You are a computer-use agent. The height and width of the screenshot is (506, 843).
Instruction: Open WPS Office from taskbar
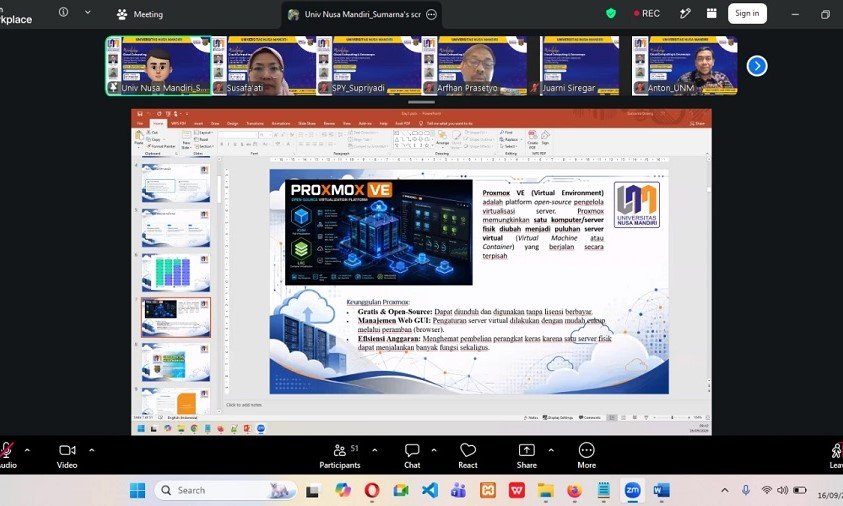click(x=517, y=490)
